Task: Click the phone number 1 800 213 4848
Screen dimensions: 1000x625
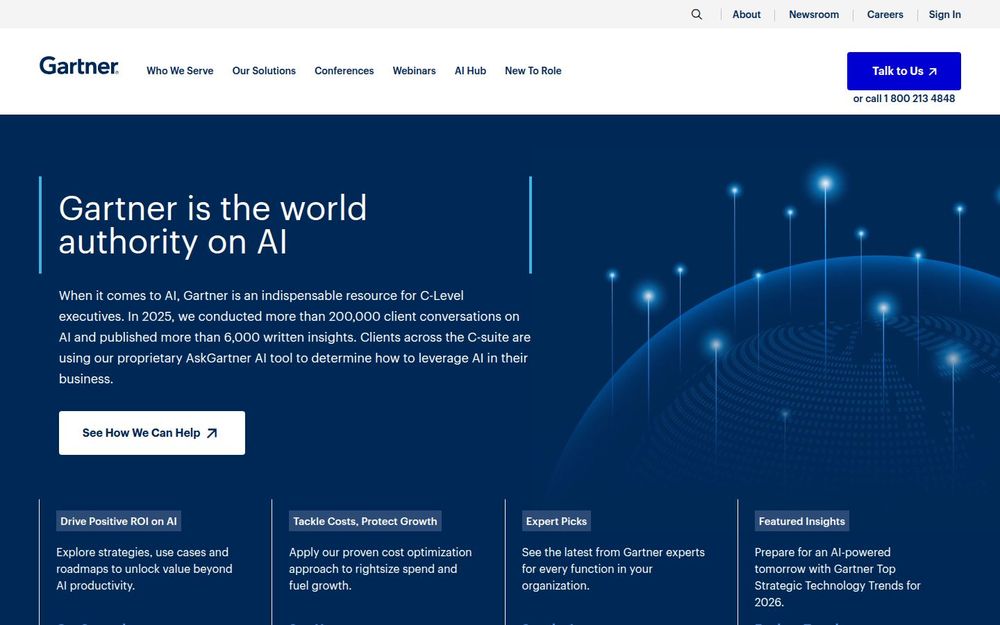Action: click(x=919, y=99)
